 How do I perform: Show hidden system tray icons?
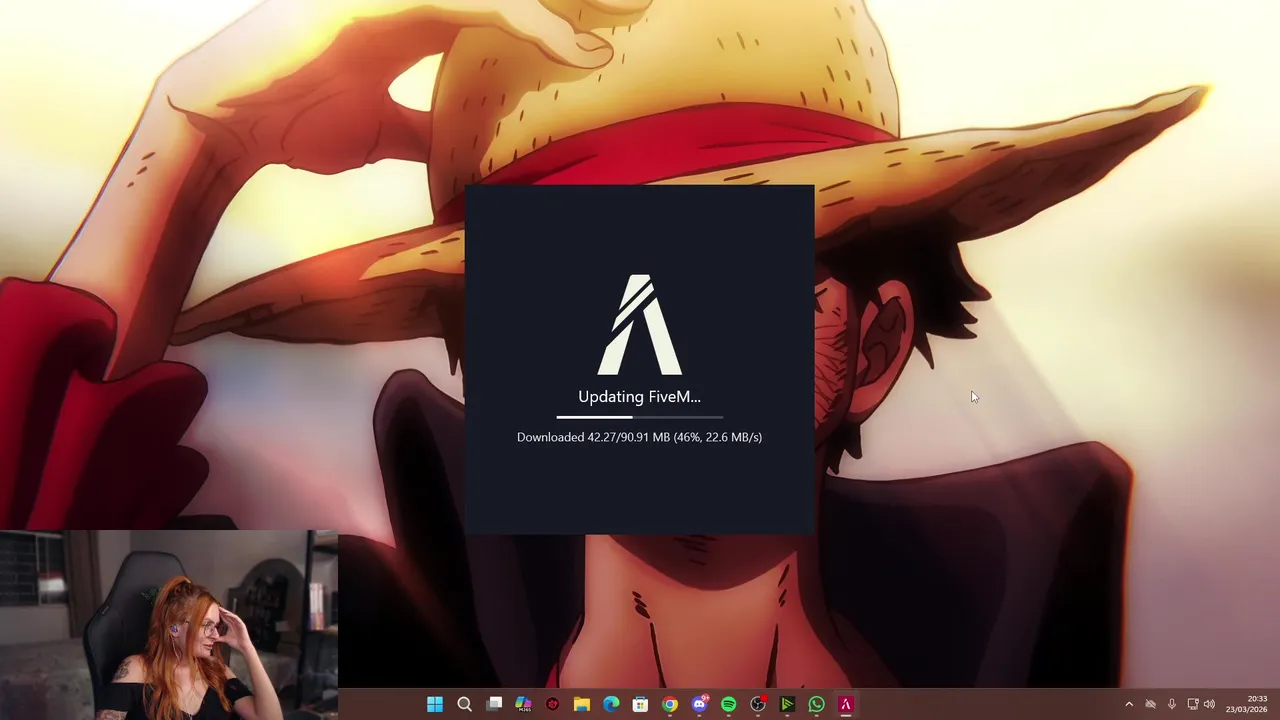[x=1129, y=704]
